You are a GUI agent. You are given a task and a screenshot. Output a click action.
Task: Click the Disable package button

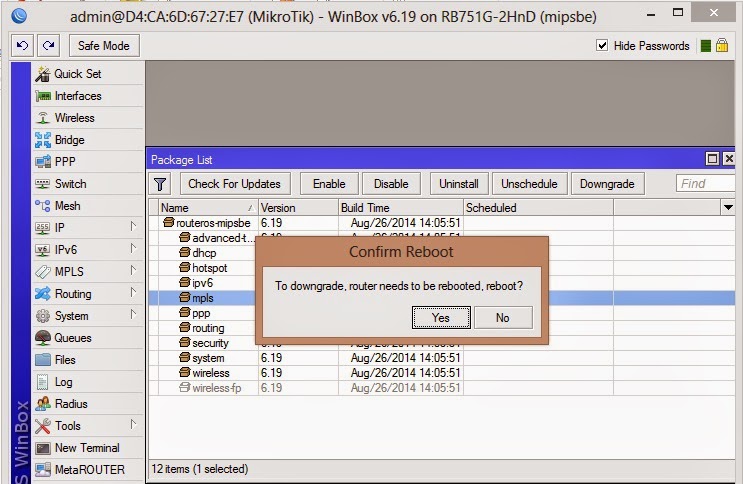tap(391, 184)
